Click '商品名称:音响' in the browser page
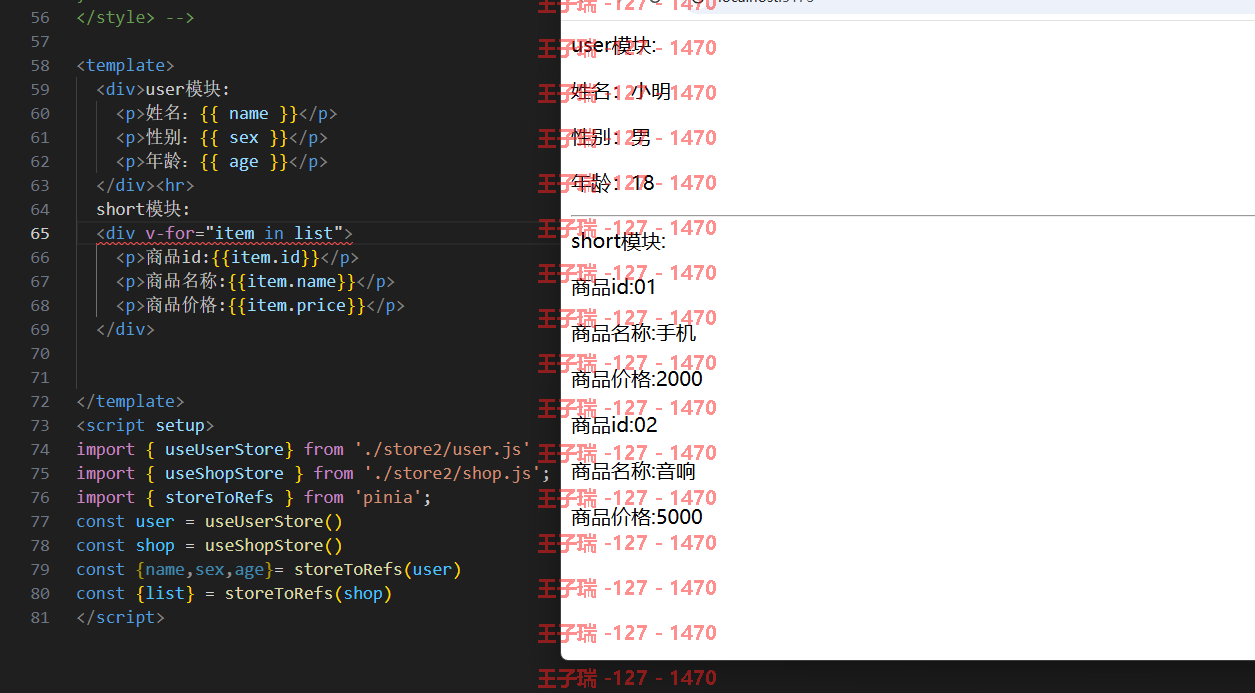The width and height of the screenshot is (1255, 693). (x=634, y=472)
